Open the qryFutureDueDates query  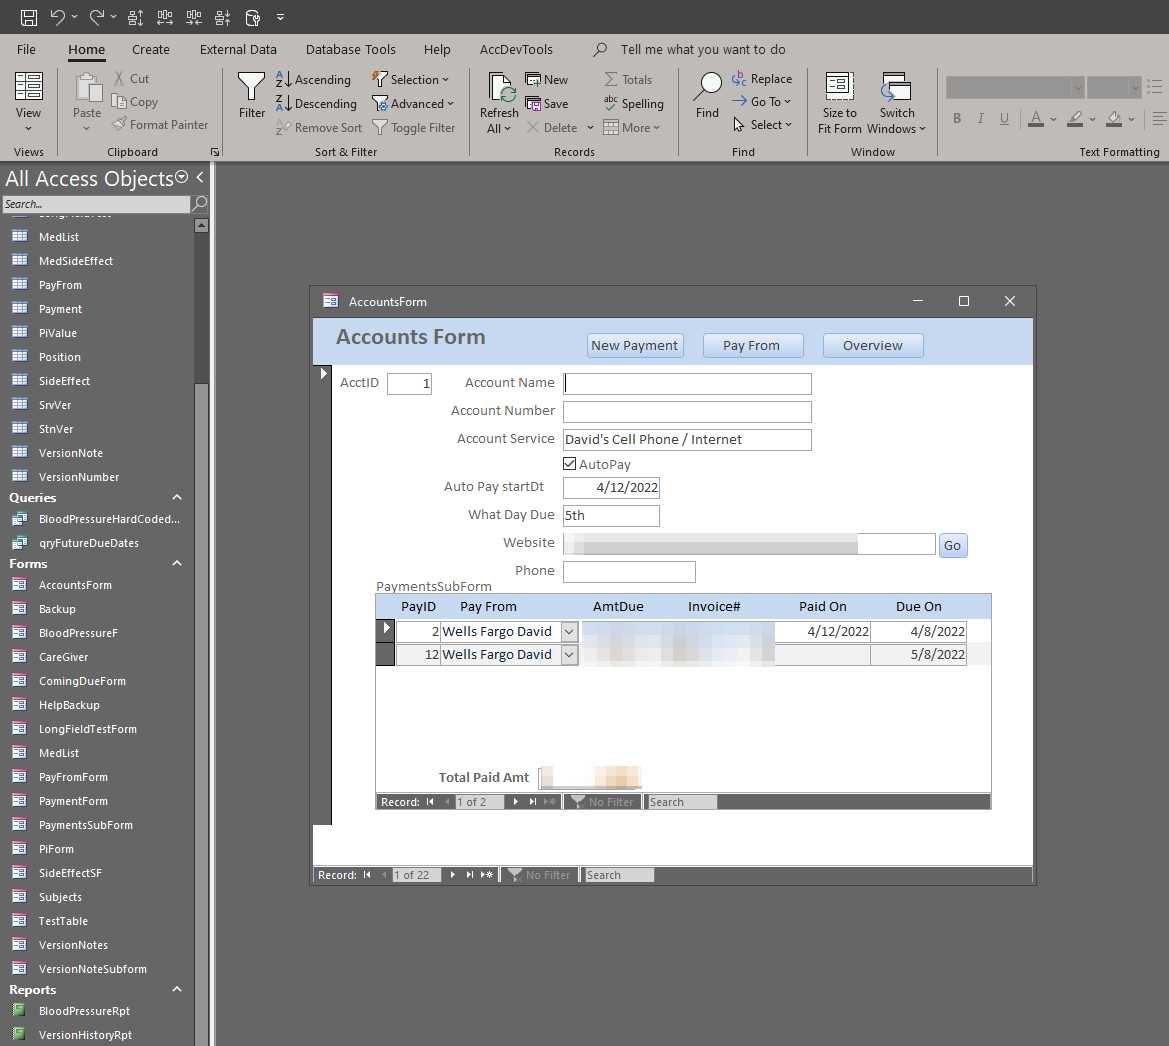89,543
